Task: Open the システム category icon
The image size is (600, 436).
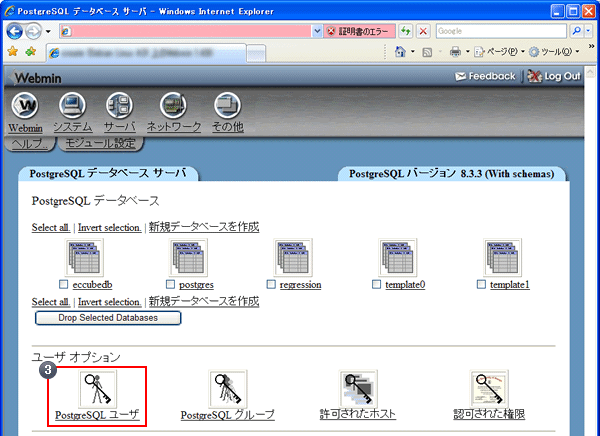Action: (72, 105)
